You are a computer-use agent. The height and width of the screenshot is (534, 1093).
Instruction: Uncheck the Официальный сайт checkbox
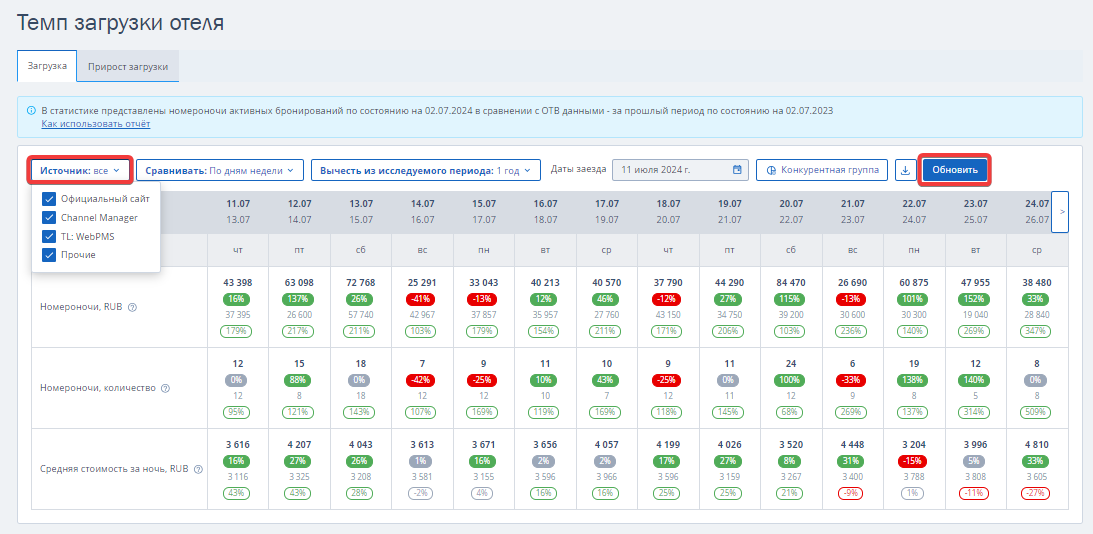coord(49,198)
